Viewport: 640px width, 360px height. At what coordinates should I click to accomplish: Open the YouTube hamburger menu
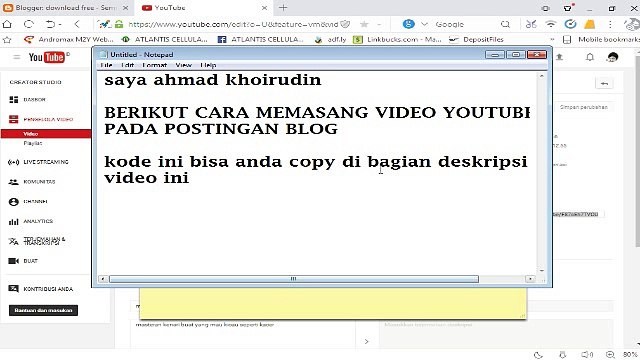(16, 57)
